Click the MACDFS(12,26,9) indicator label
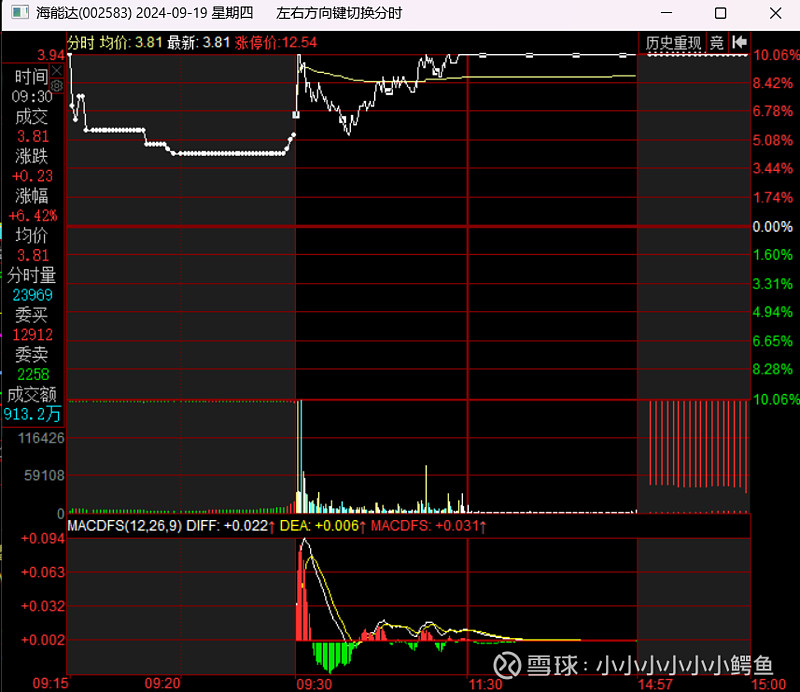This screenshot has width=800, height=692. pyautogui.click(x=125, y=524)
